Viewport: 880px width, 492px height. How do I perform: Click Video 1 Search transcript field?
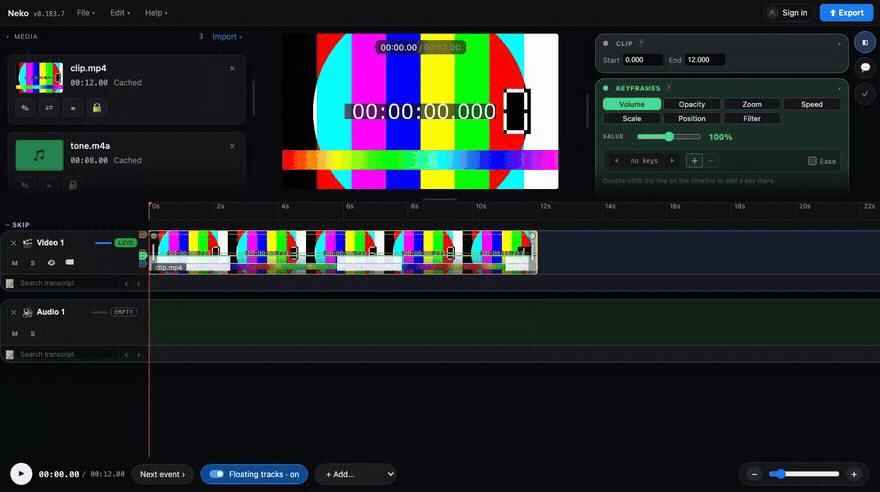click(x=67, y=283)
